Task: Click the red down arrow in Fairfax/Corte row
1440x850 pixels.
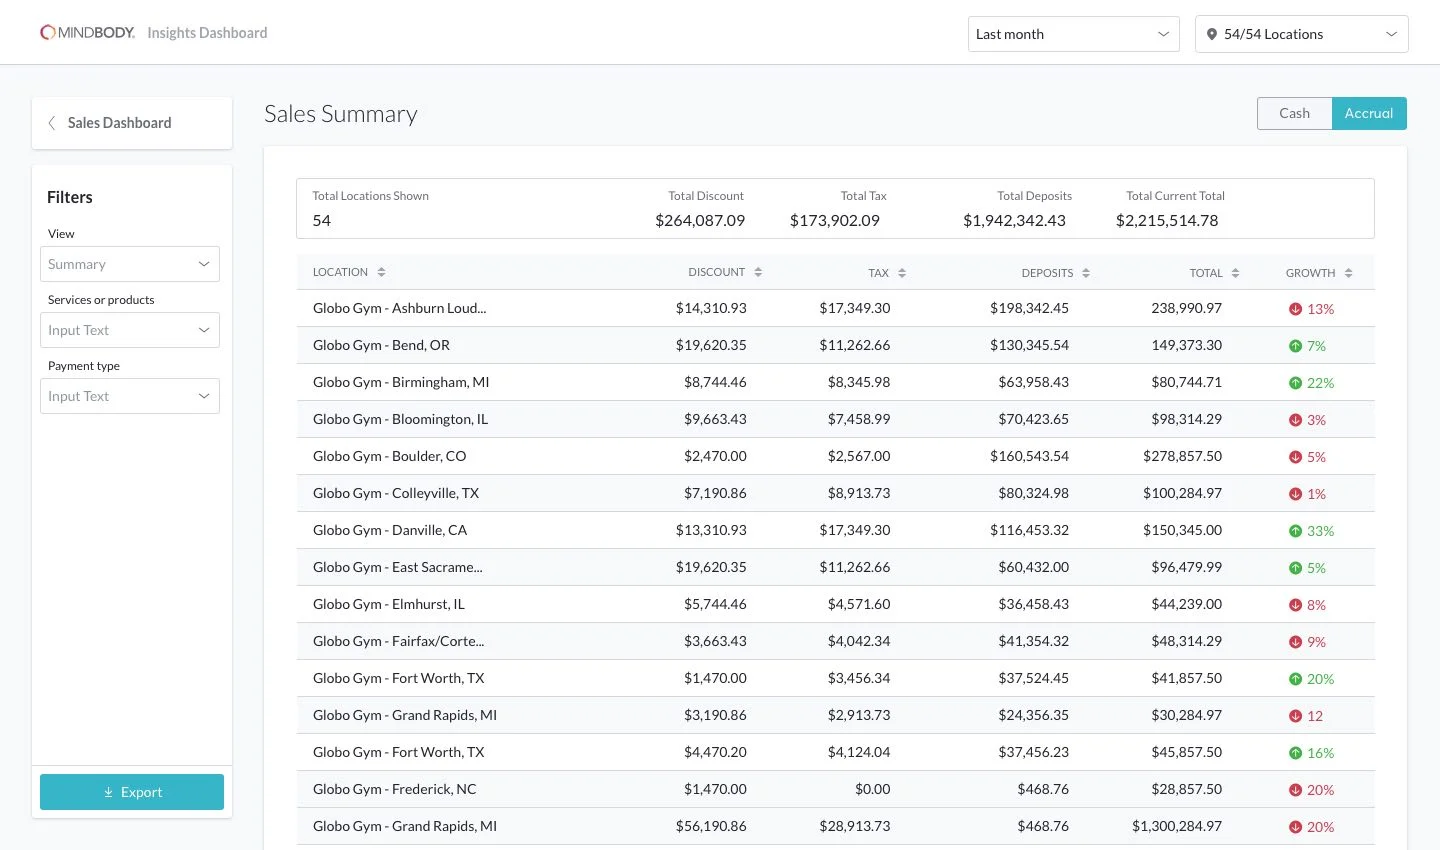Action: 1295,642
